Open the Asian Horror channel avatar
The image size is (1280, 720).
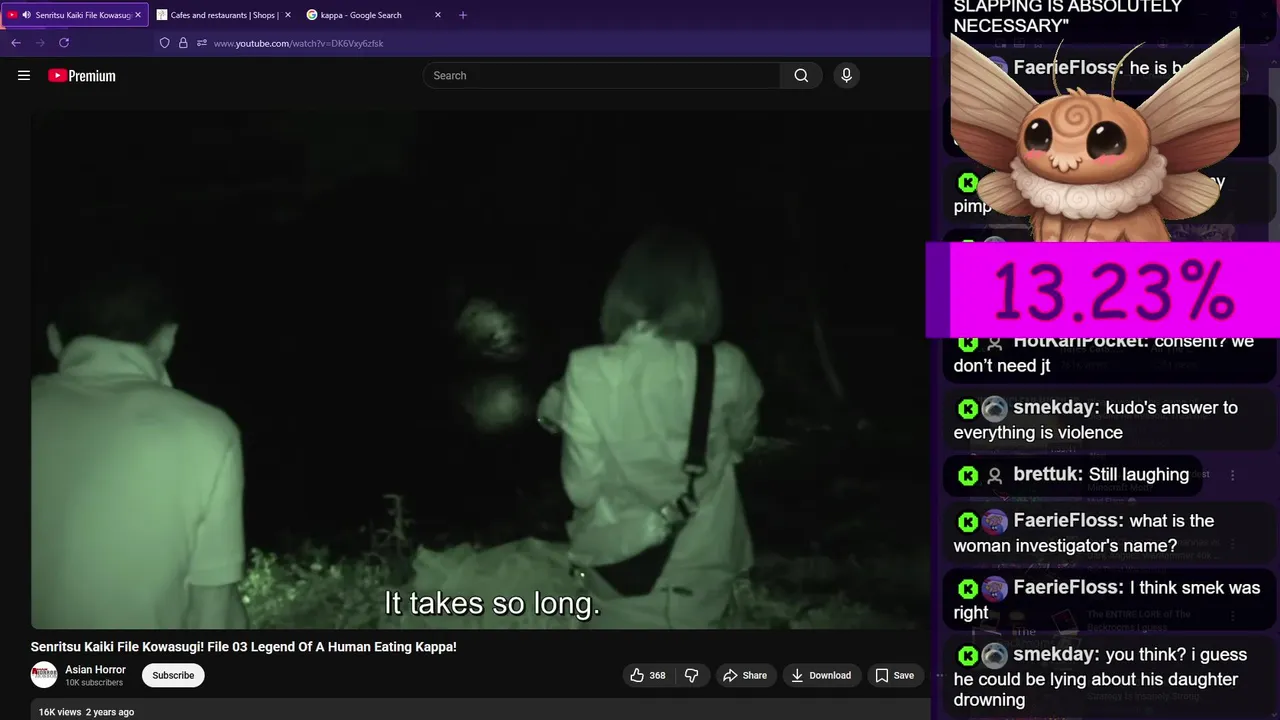coord(44,675)
